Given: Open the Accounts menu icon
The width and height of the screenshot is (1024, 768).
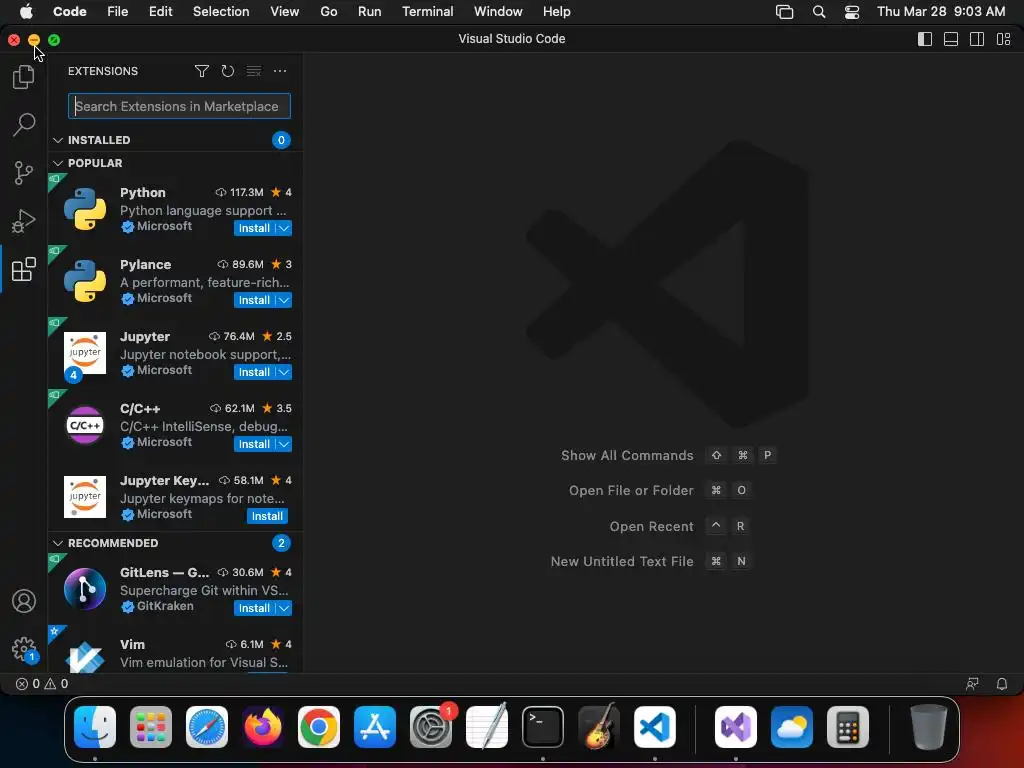Looking at the screenshot, I should click(24, 601).
